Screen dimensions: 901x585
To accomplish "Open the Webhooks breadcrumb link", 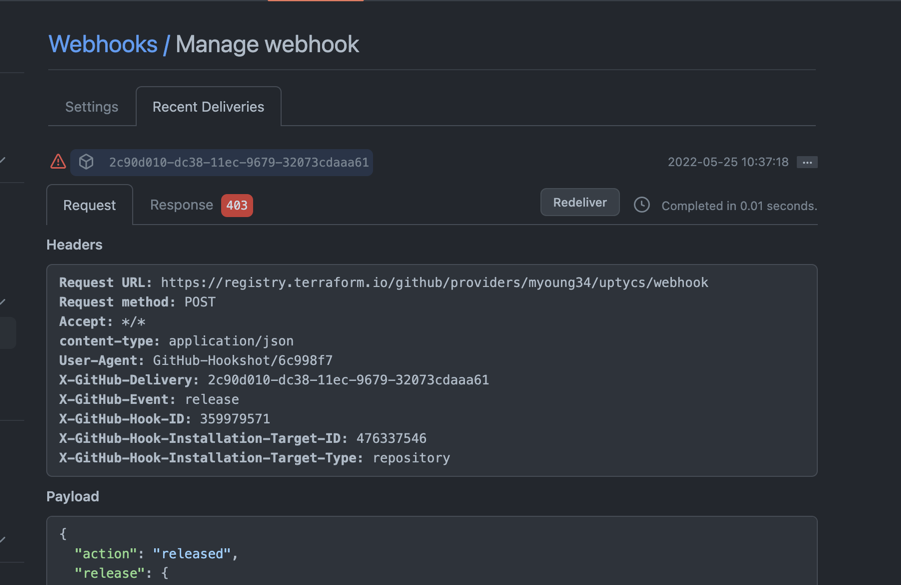I will click(x=103, y=44).
